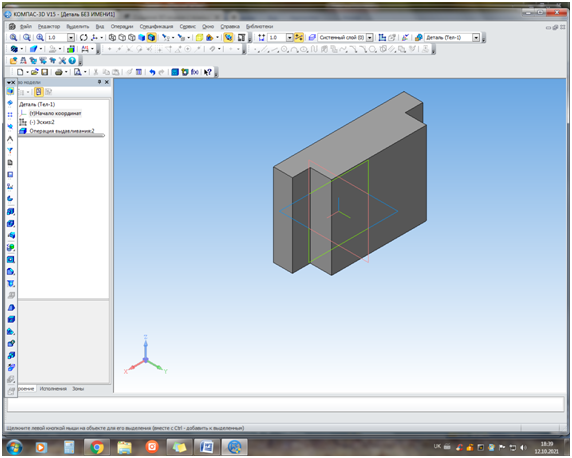Close the model tree panel
572x458 pixels.
point(107,82)
